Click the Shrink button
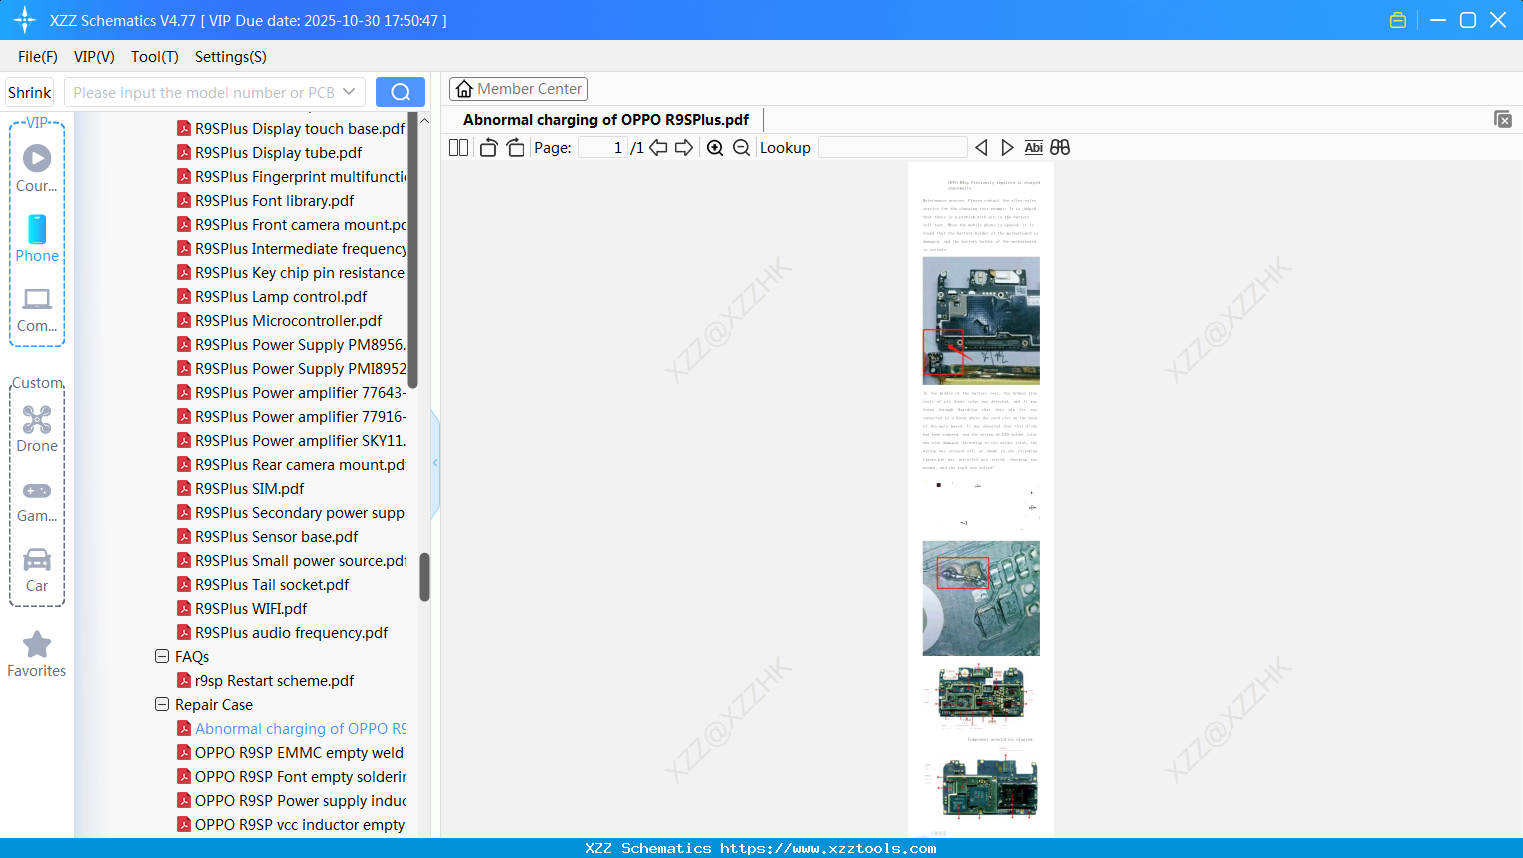The image size is (1523, 858). tap(29, 92)
